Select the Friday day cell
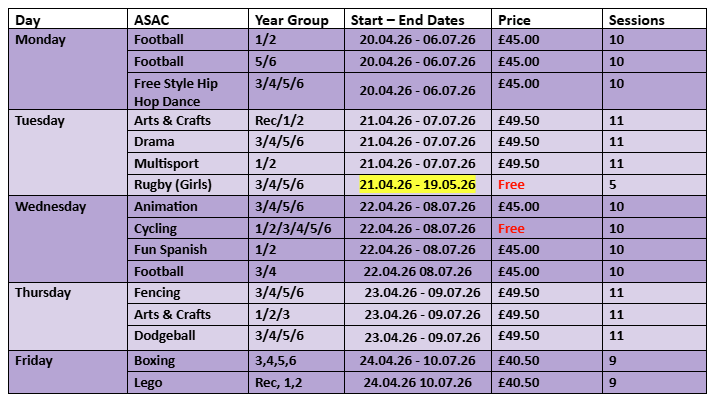The width and height of the screenshot is (715, 401). [35, 360]
